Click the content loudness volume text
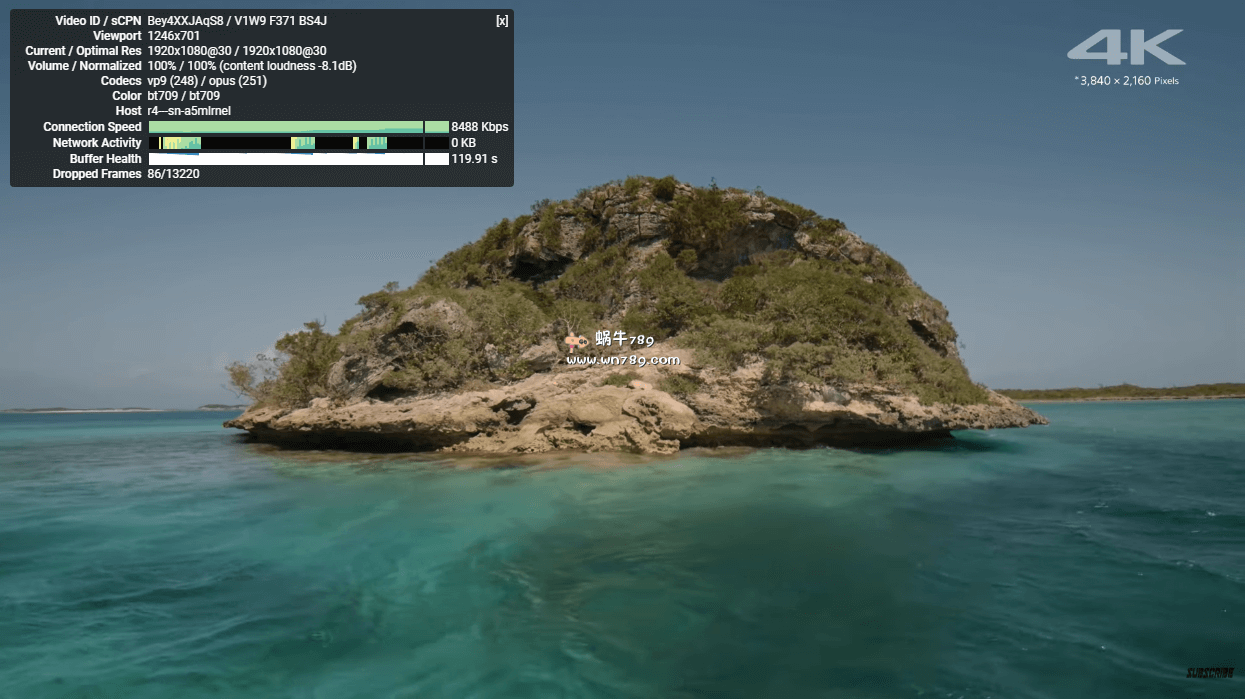Viewport: 1245px width, 699px height. [x=251, y=66]
